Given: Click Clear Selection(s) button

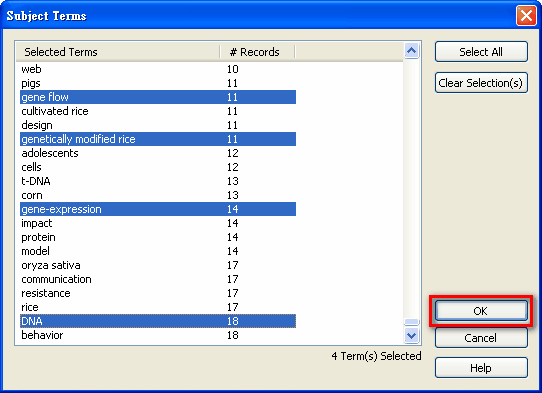Looking at the screenshot, I should tap(481, 83).
